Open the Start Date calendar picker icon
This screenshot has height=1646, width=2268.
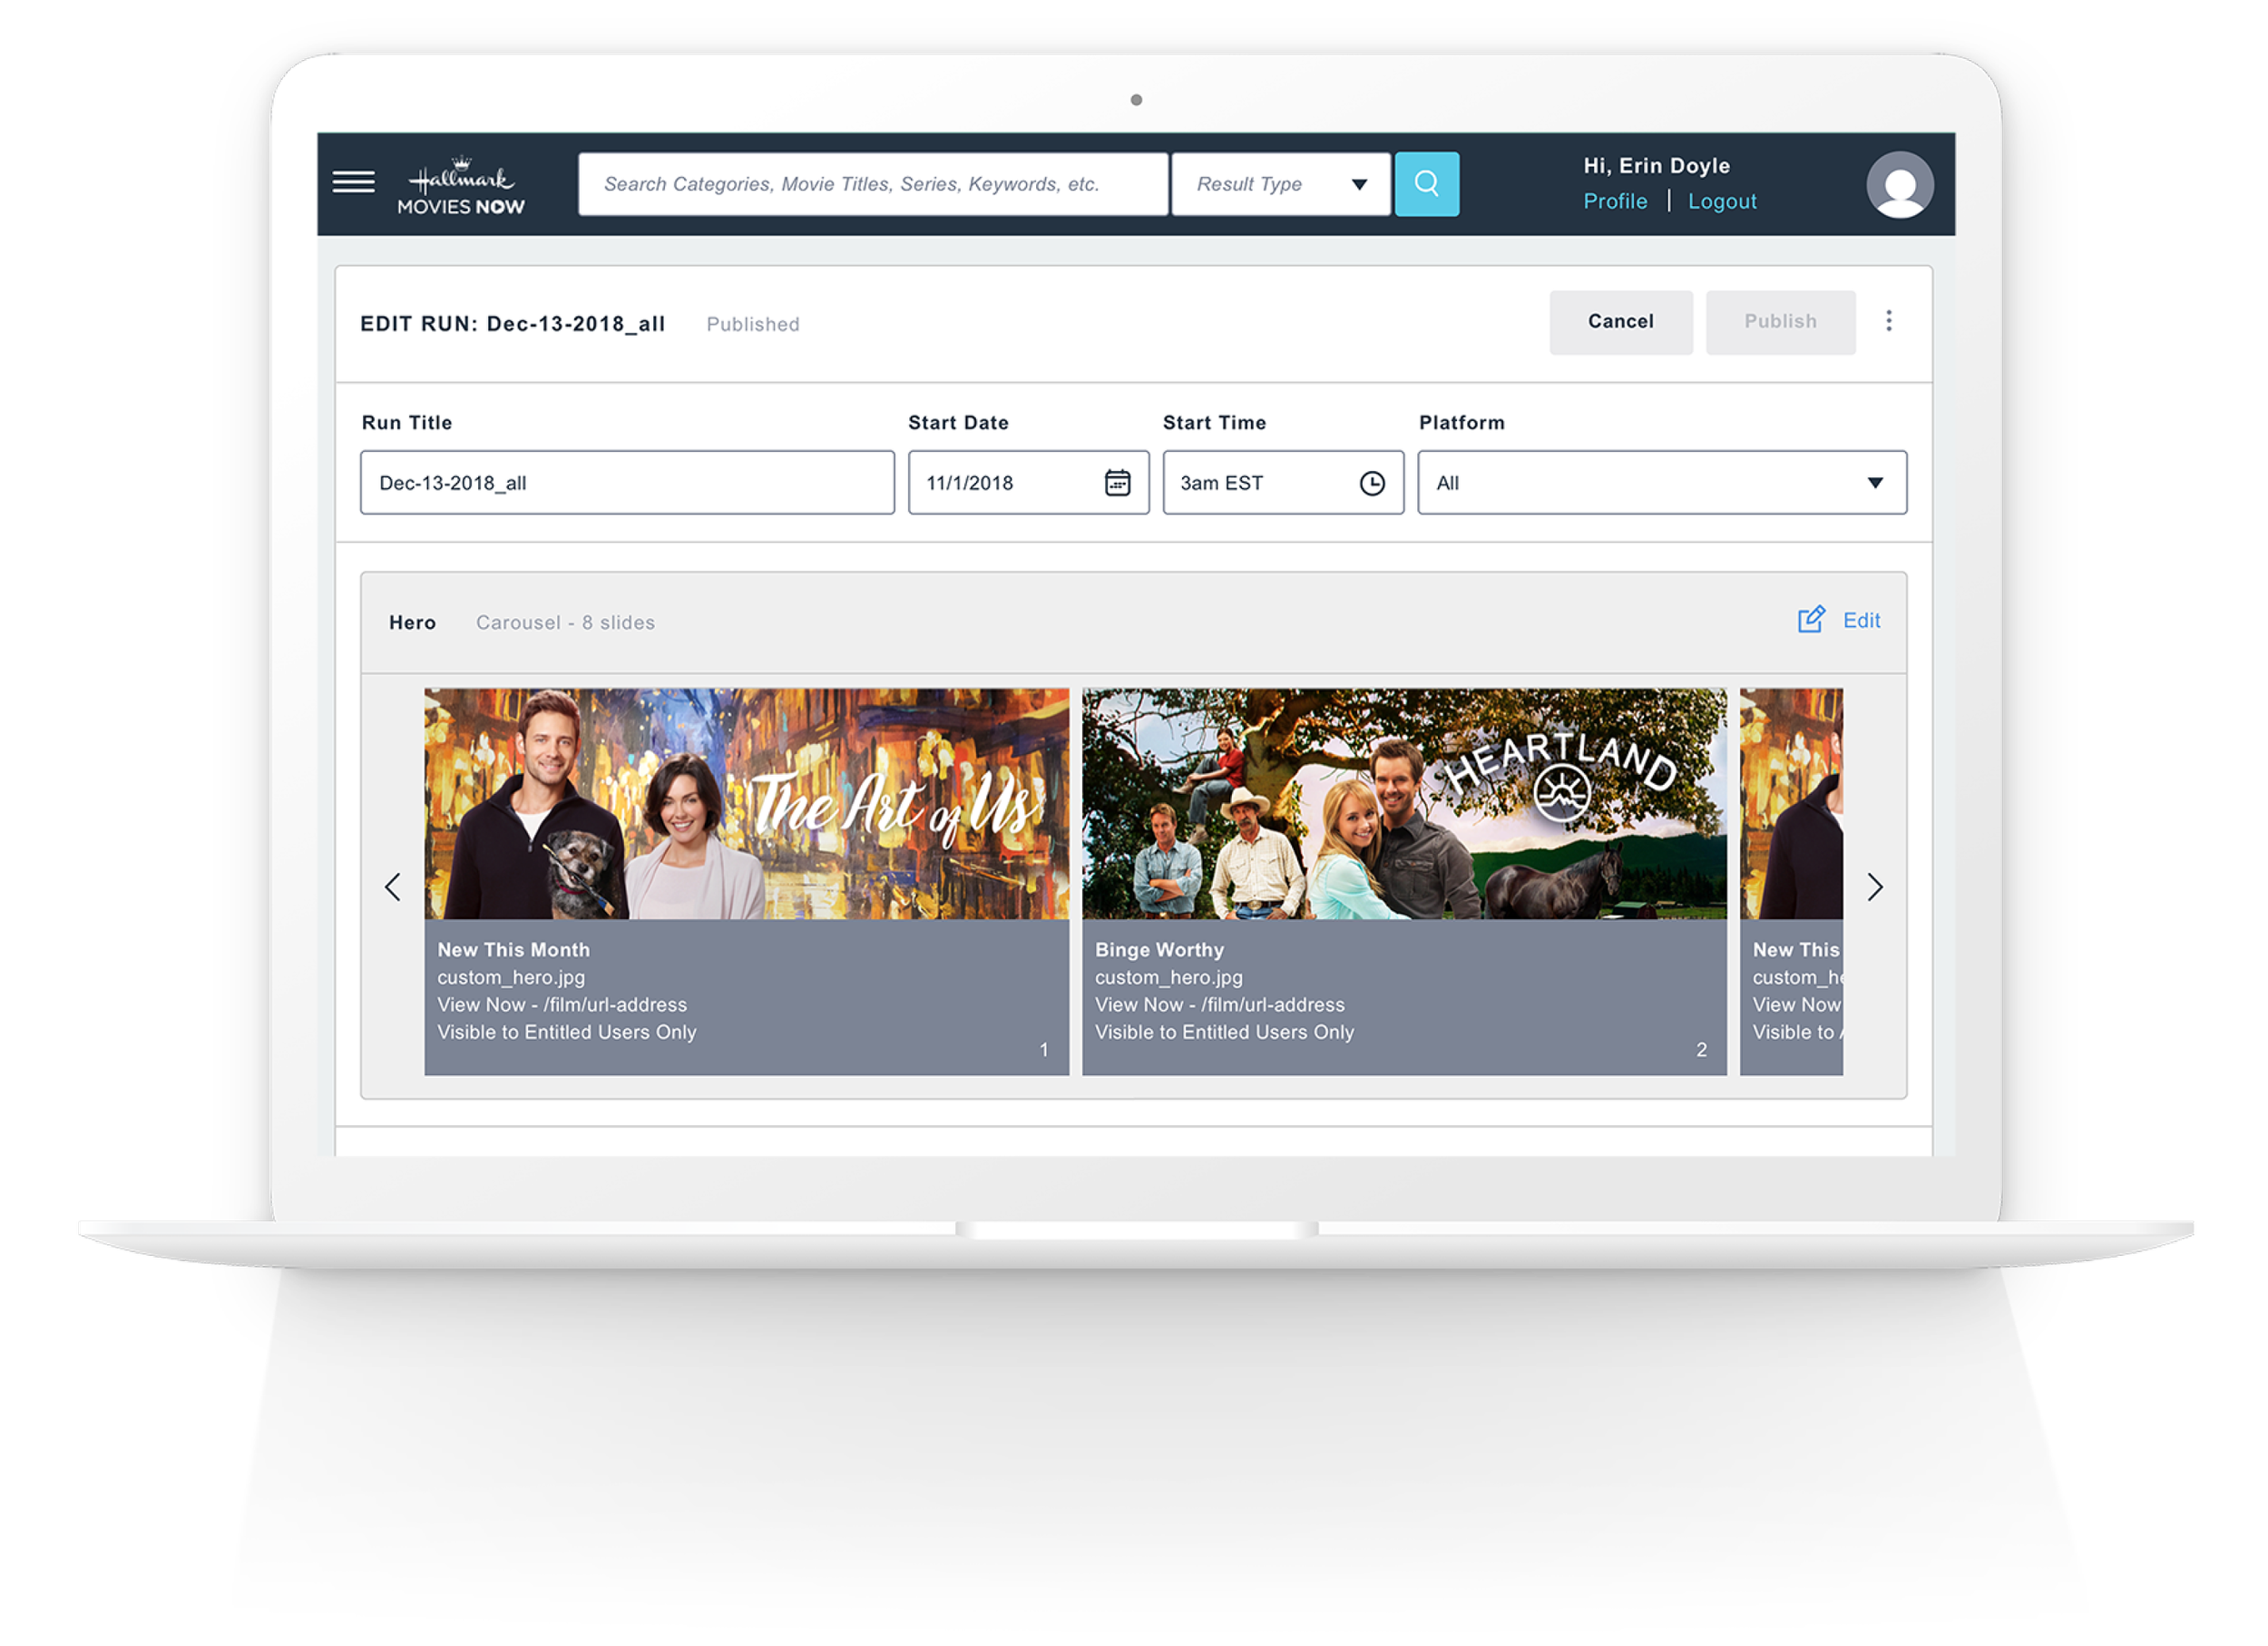click(x=1117, y=483)
